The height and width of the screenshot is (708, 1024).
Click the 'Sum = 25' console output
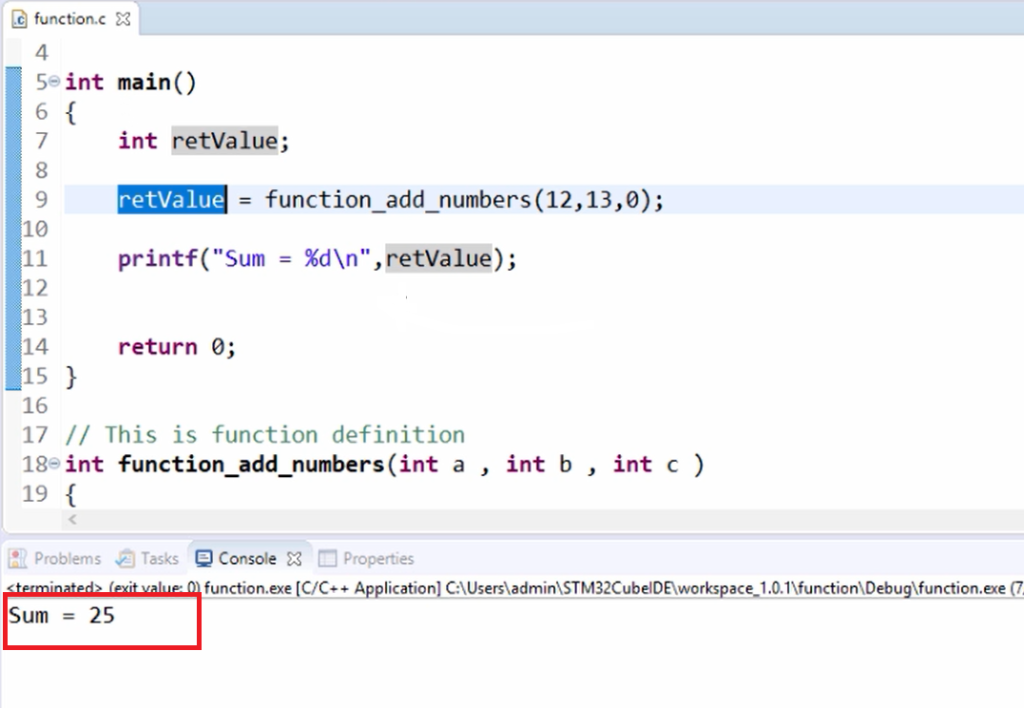tap(62, 615)
